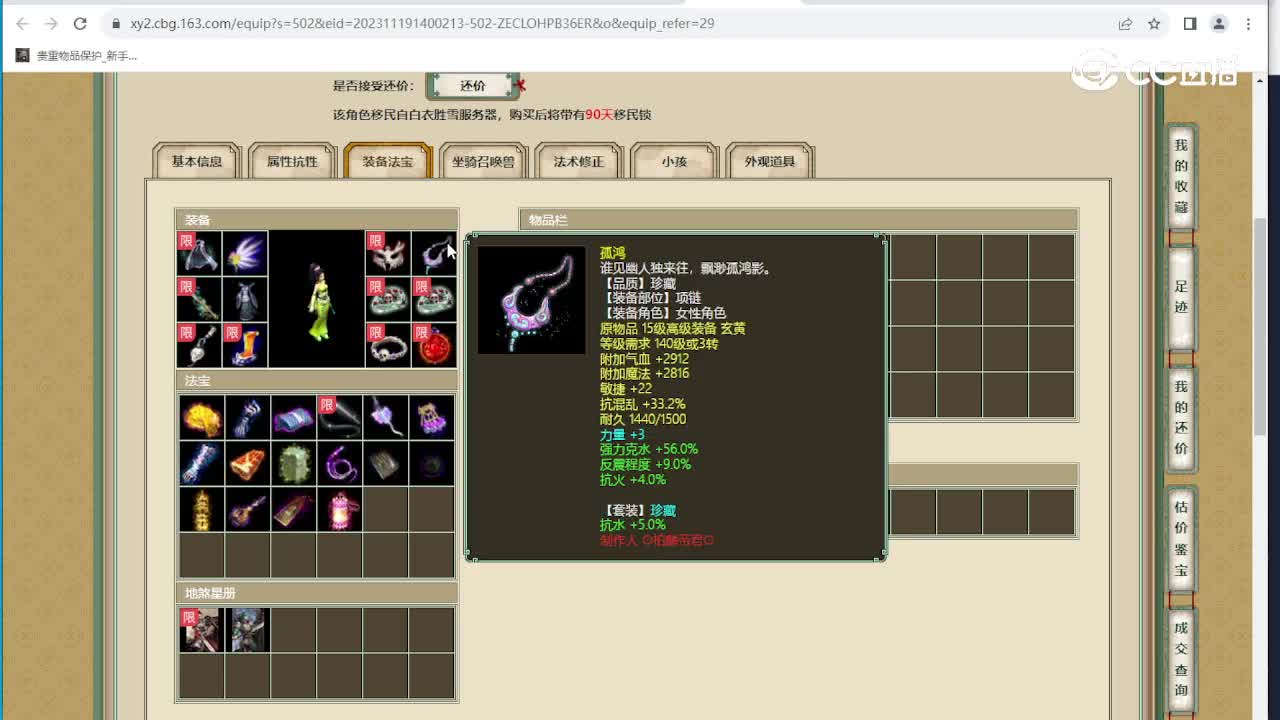
Task: Inspect the grey book 法宝 icon
Action: (x=386, y=463)
